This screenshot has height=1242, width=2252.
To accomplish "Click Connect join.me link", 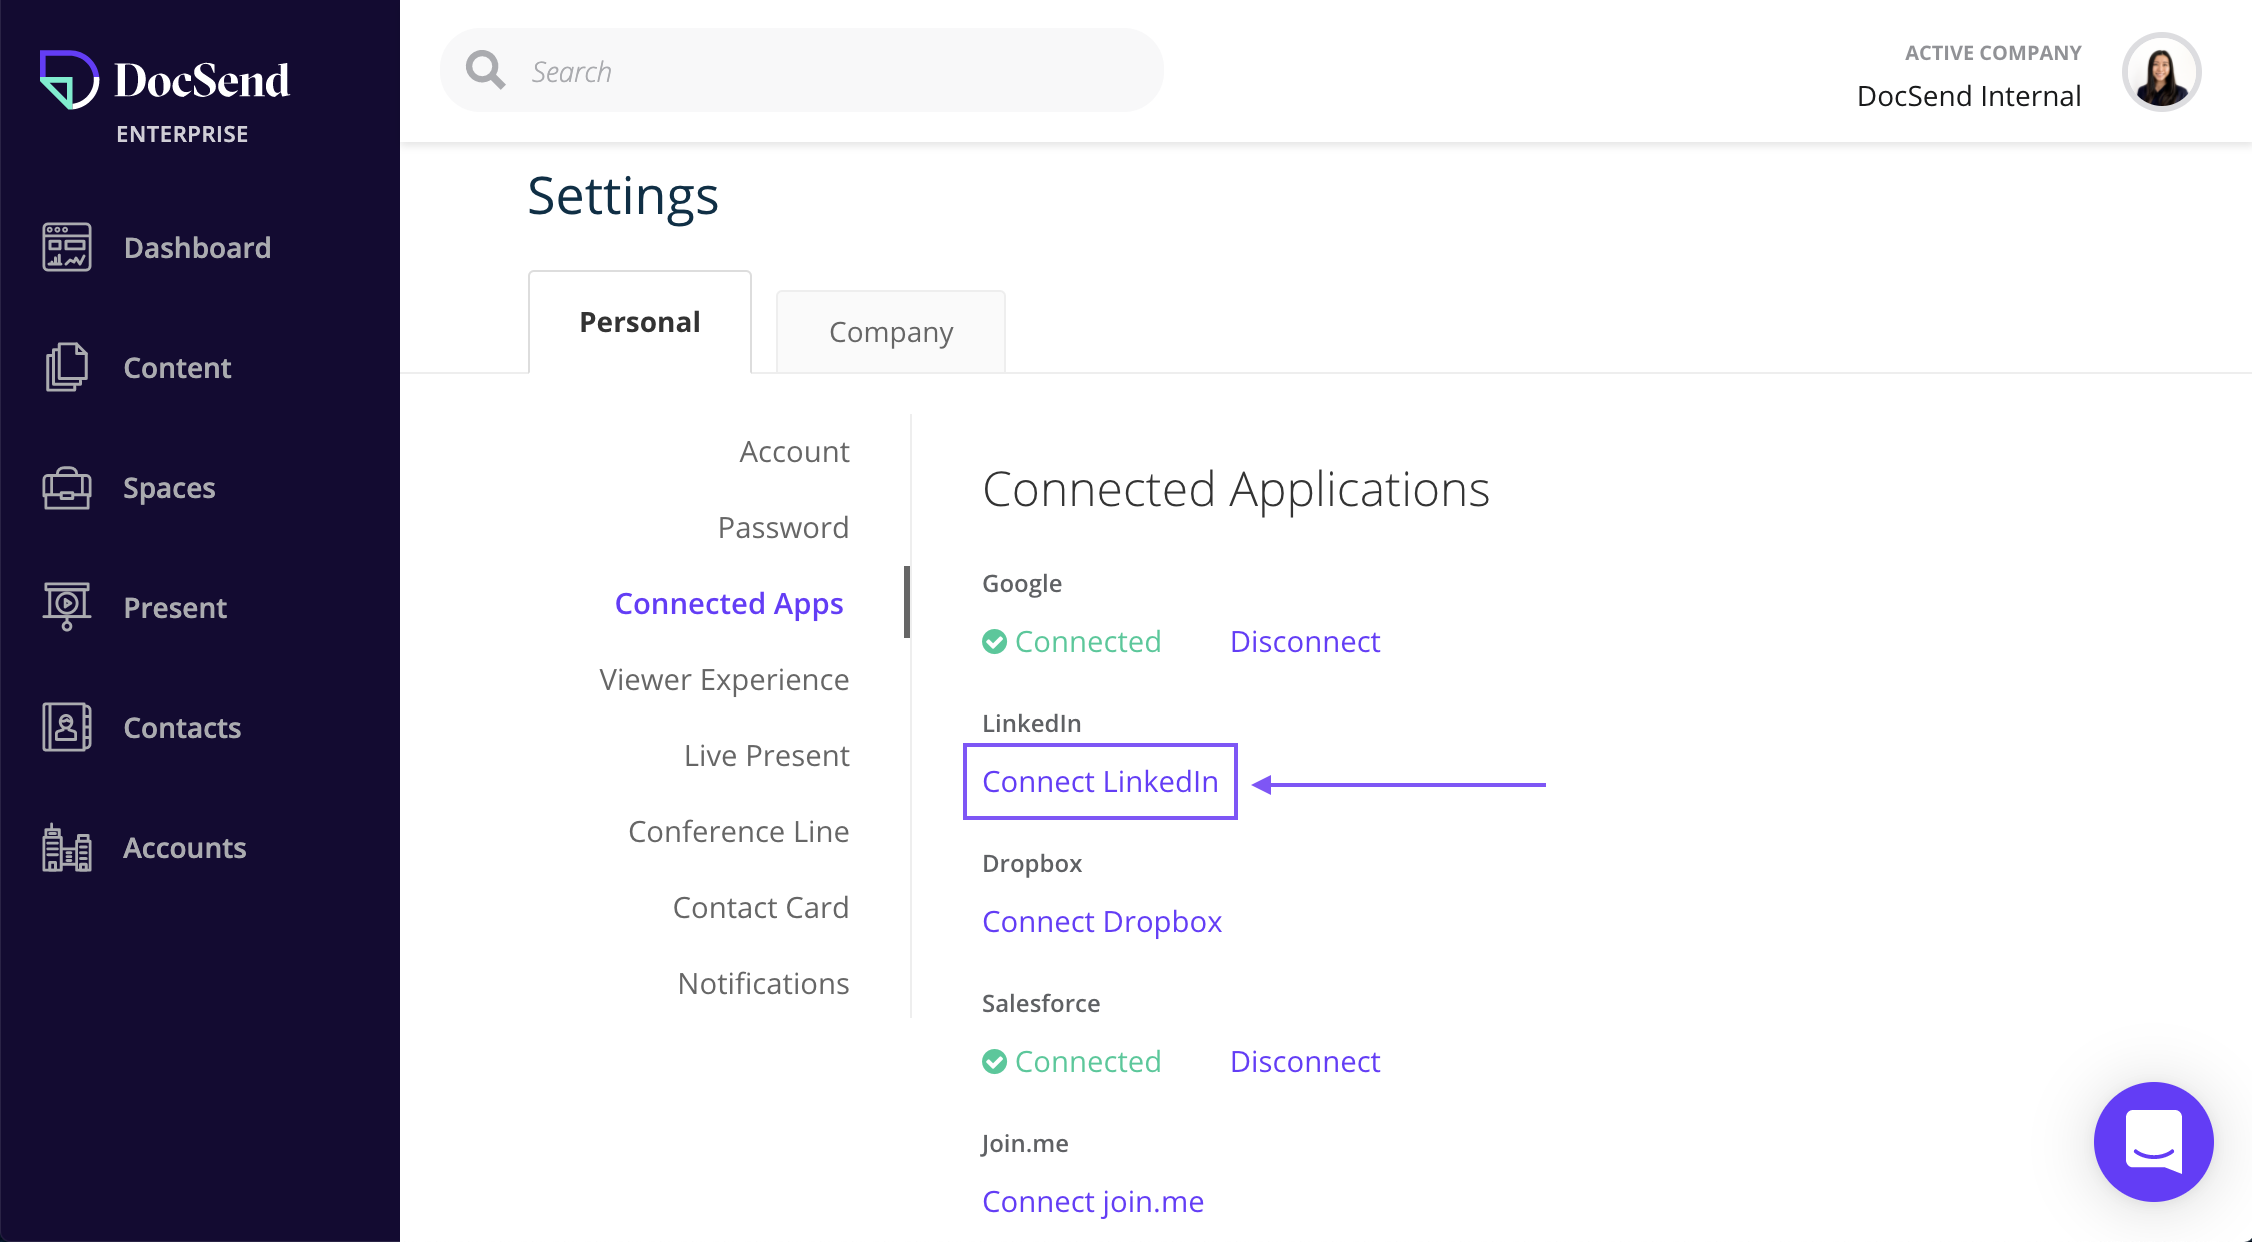I will coord(1093,1201).
